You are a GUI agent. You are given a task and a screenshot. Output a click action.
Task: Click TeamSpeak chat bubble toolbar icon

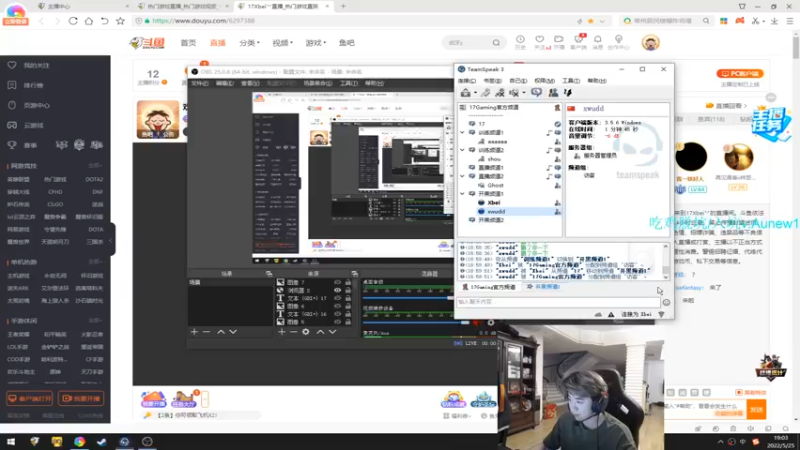pyautogui.click(x=536, y=92)
